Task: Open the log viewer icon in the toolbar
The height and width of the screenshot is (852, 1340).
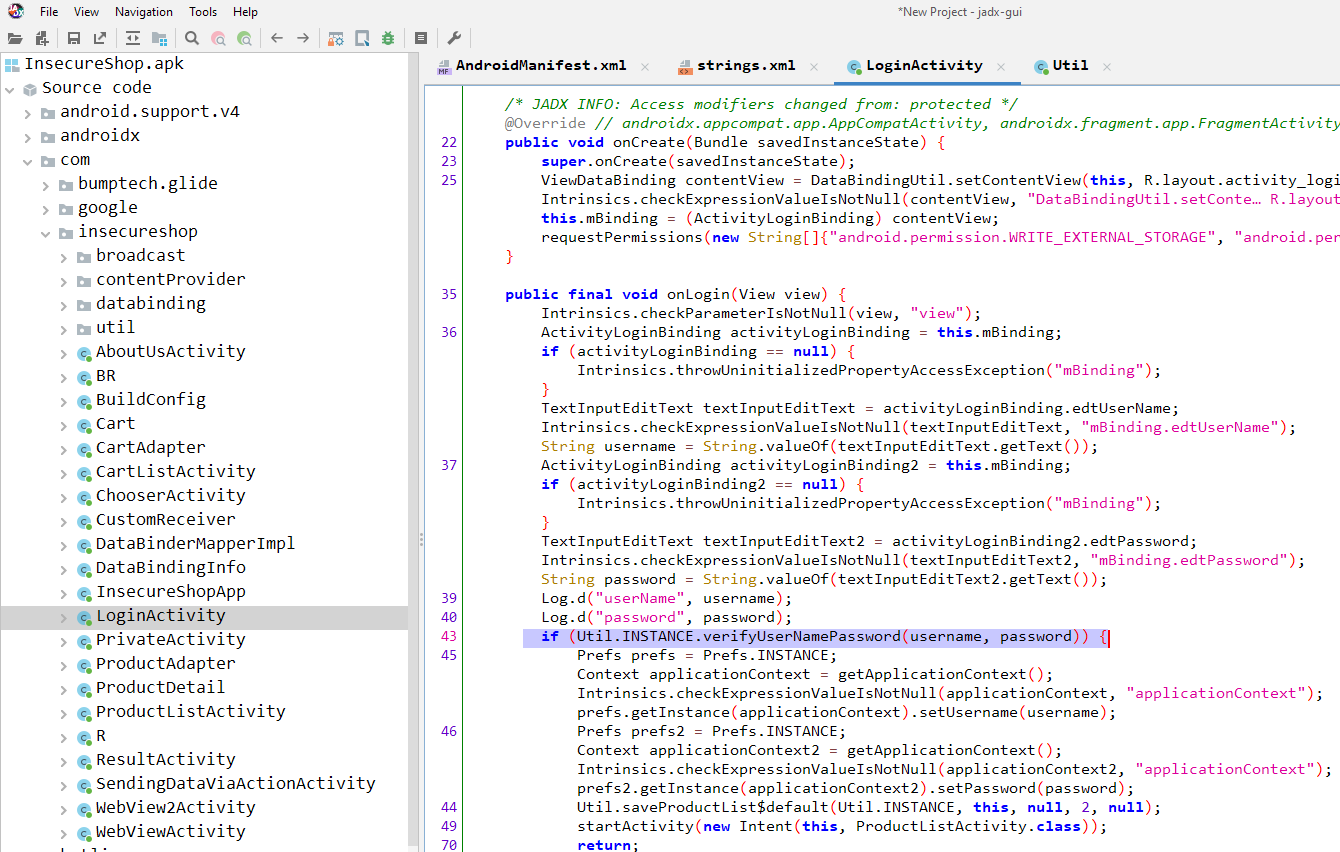Action: pos(420,38)
